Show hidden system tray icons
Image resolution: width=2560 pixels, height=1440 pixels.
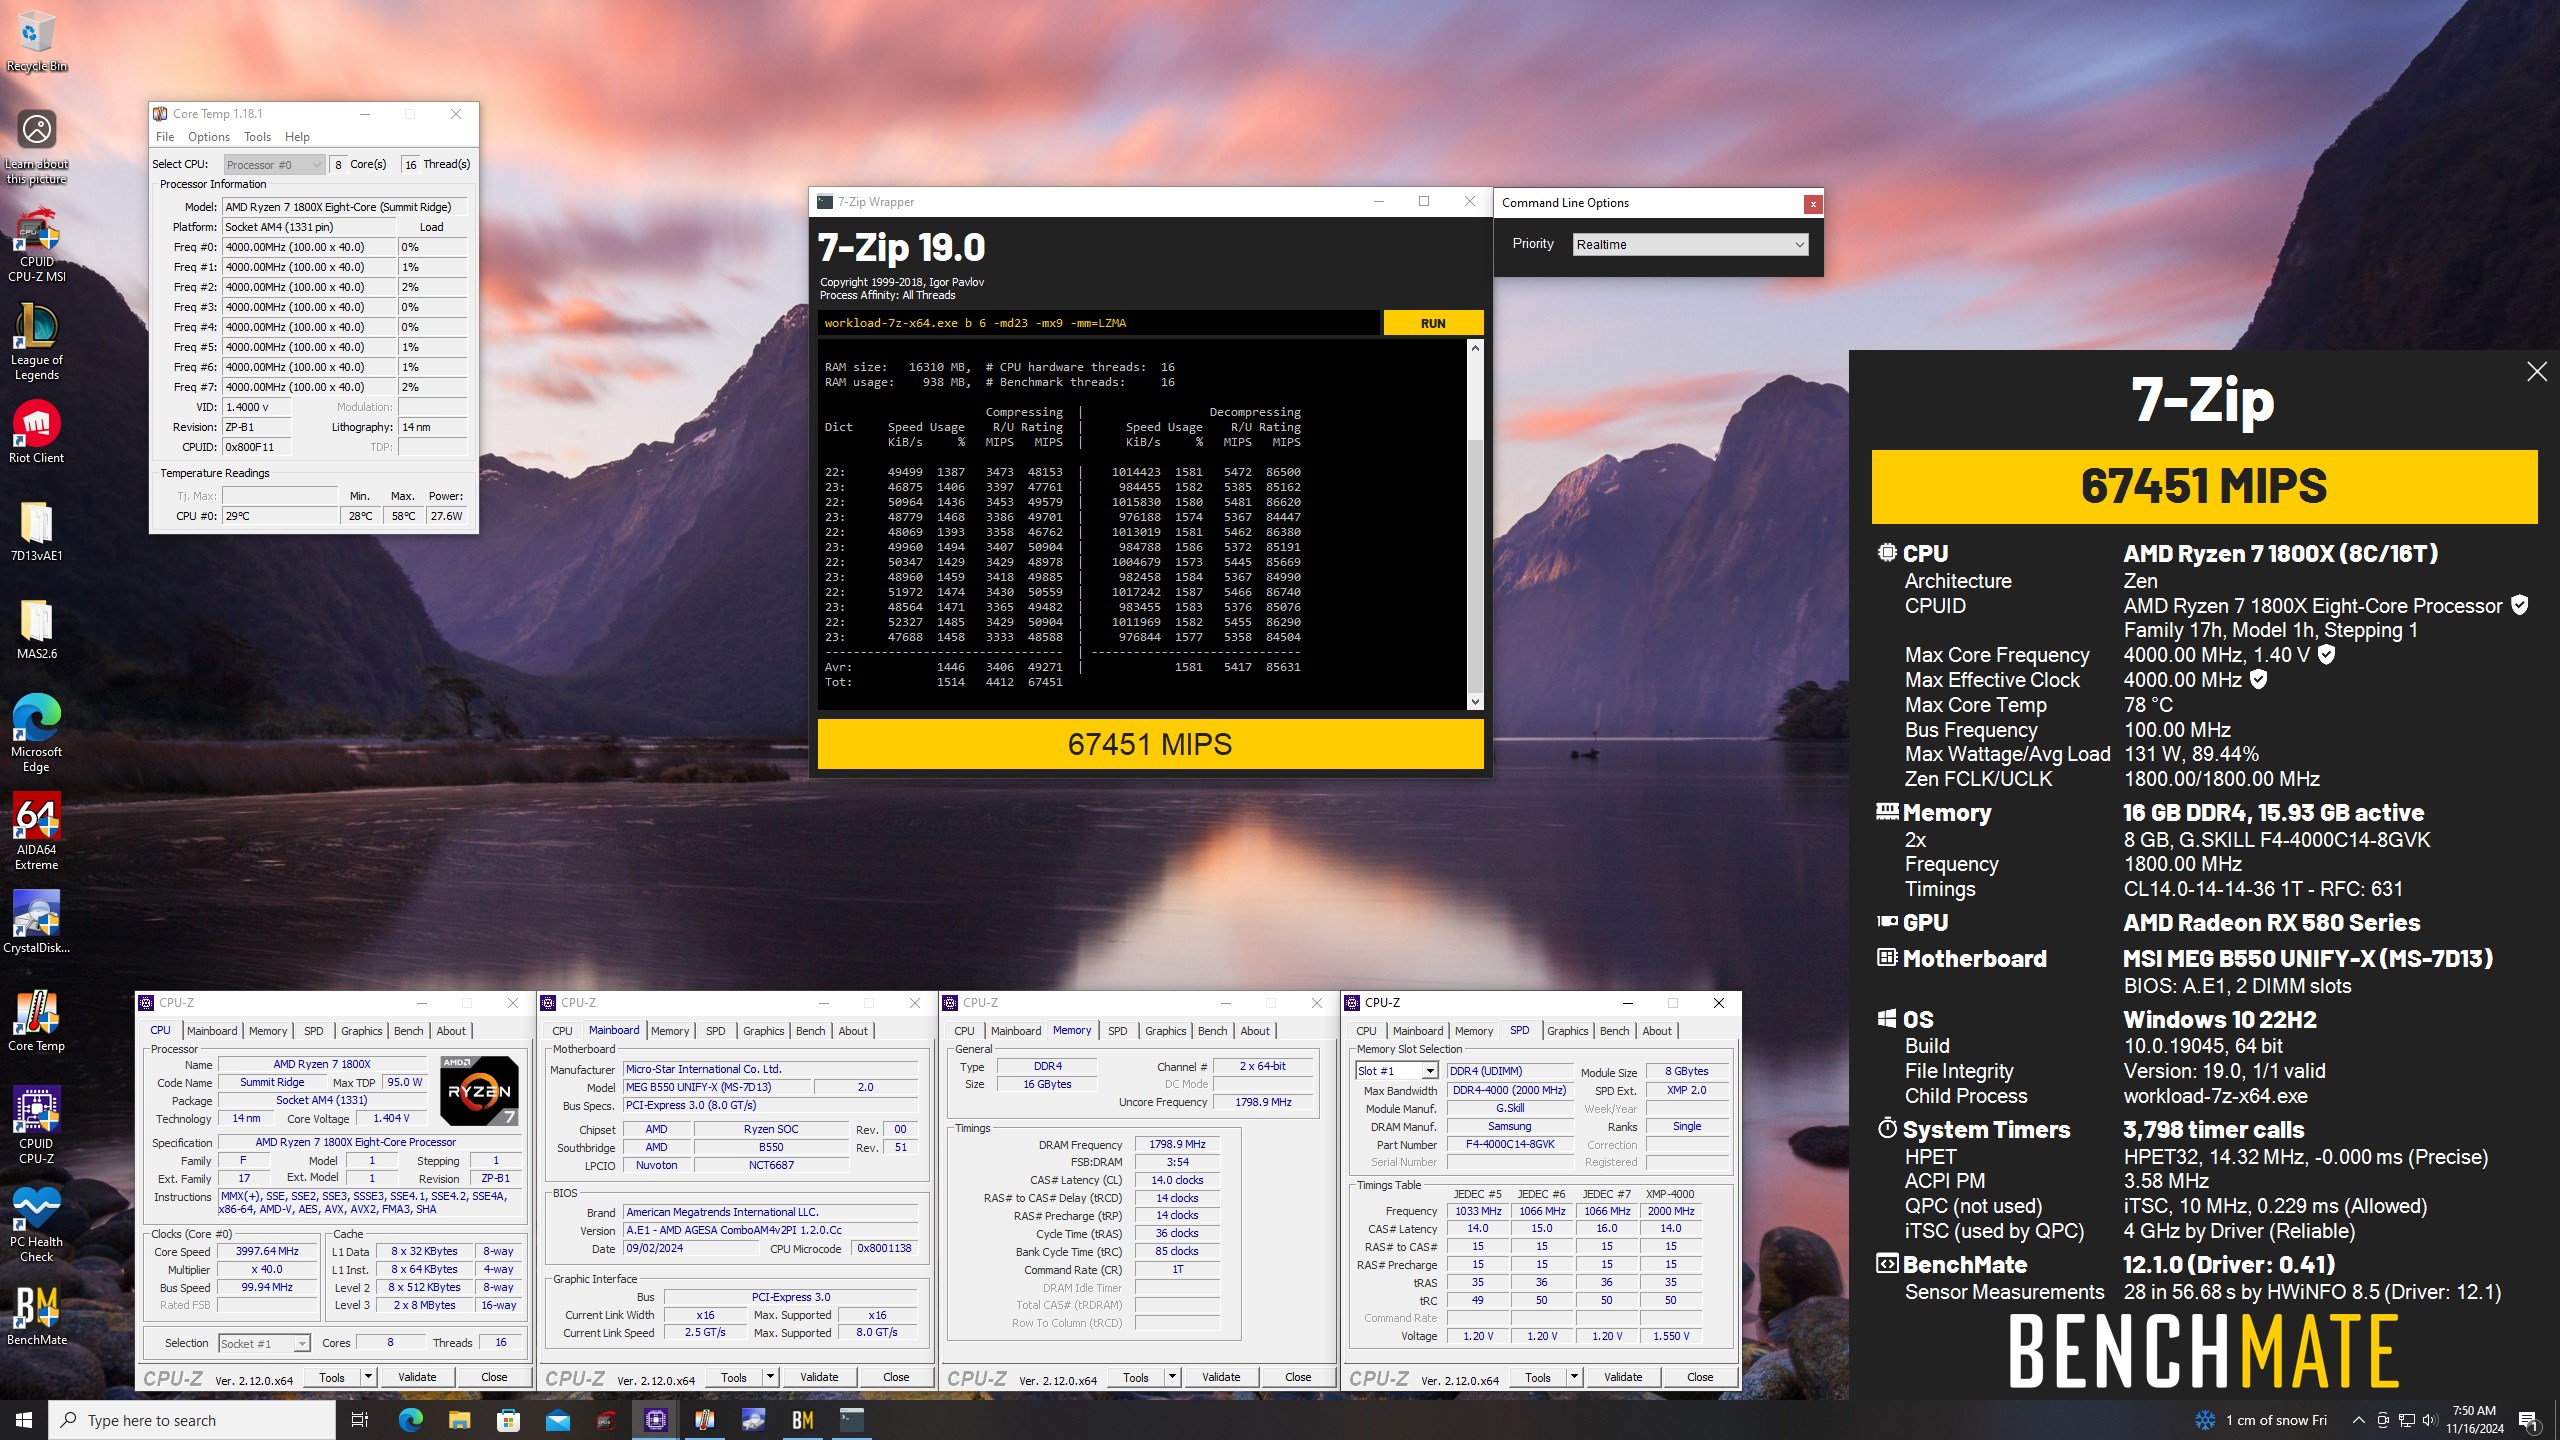pos(2358,1420)
